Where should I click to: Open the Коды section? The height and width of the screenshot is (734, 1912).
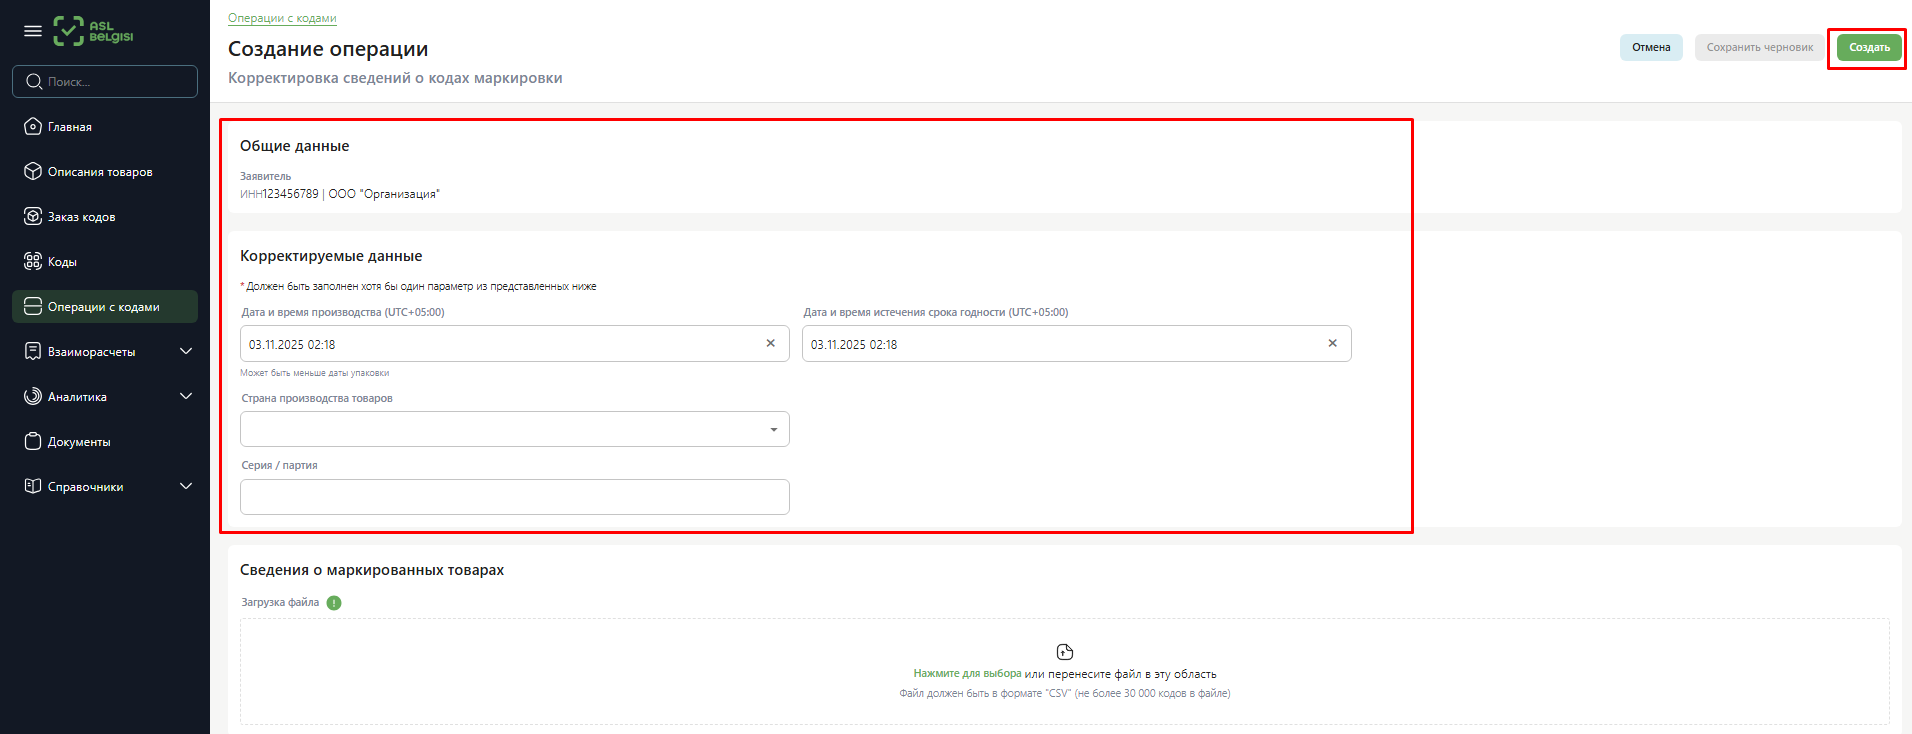62,262
